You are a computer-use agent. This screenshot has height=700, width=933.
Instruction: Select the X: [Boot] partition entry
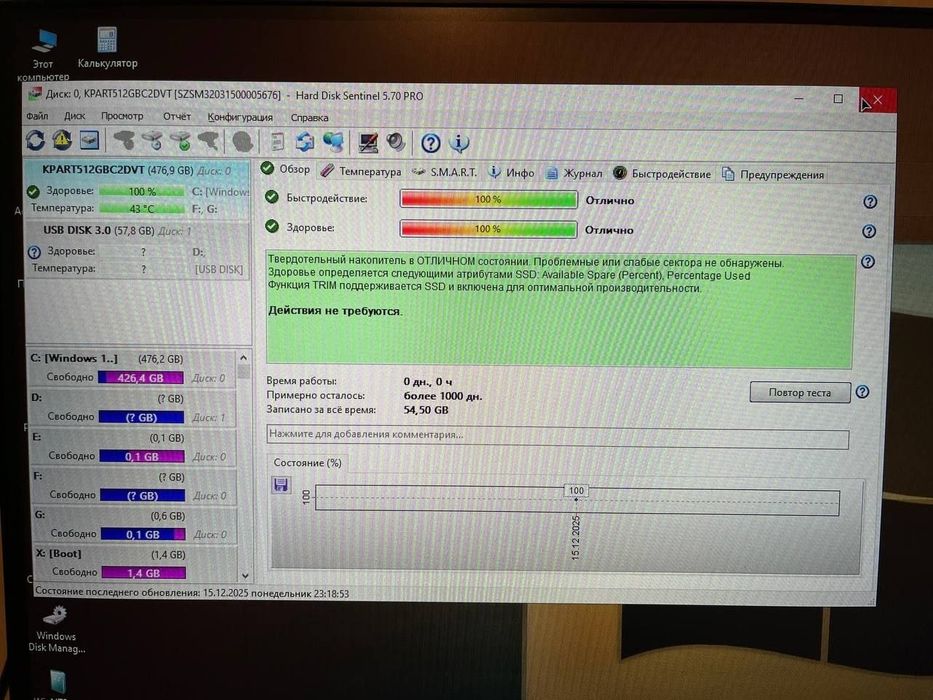pos(134,563)
